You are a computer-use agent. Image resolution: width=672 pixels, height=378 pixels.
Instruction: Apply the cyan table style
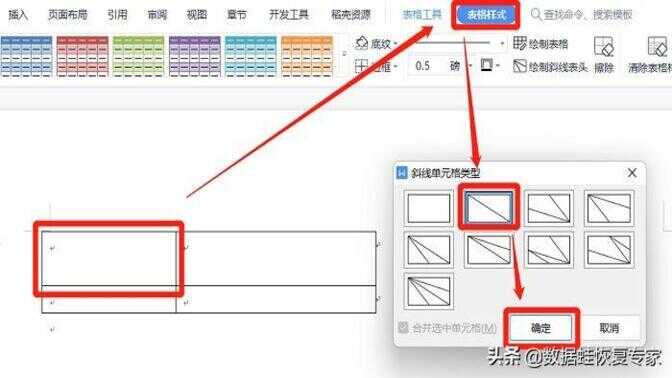251,57
